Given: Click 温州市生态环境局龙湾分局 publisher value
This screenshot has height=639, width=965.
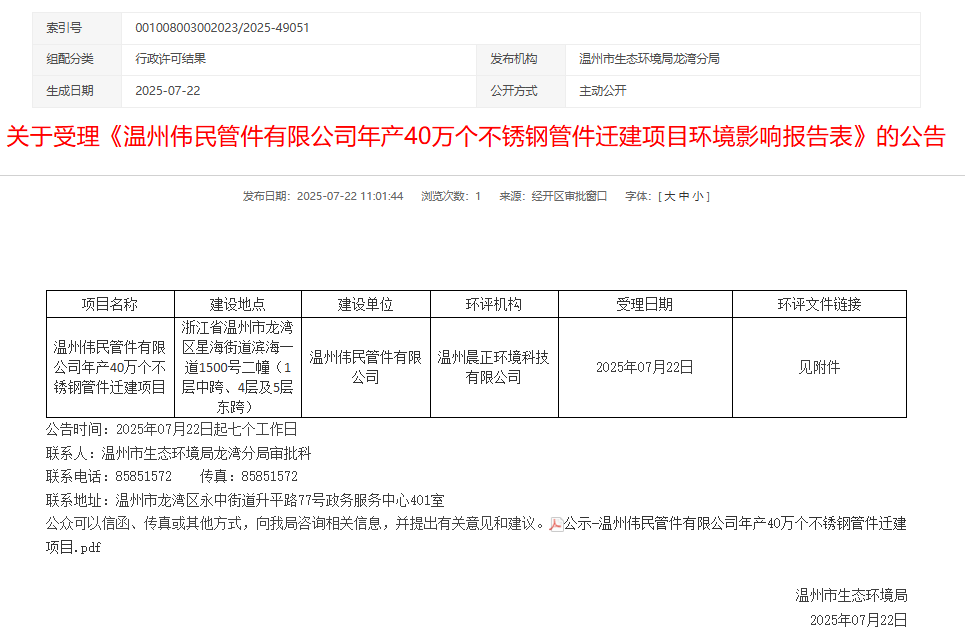Looking at the screenshot, I should pos(649,59).
